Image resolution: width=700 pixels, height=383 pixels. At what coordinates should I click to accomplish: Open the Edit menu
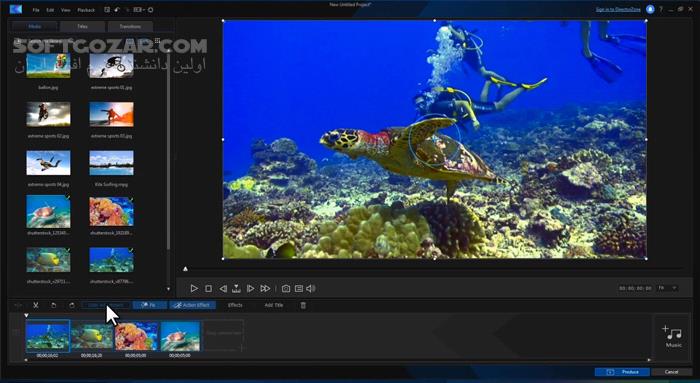50,10
